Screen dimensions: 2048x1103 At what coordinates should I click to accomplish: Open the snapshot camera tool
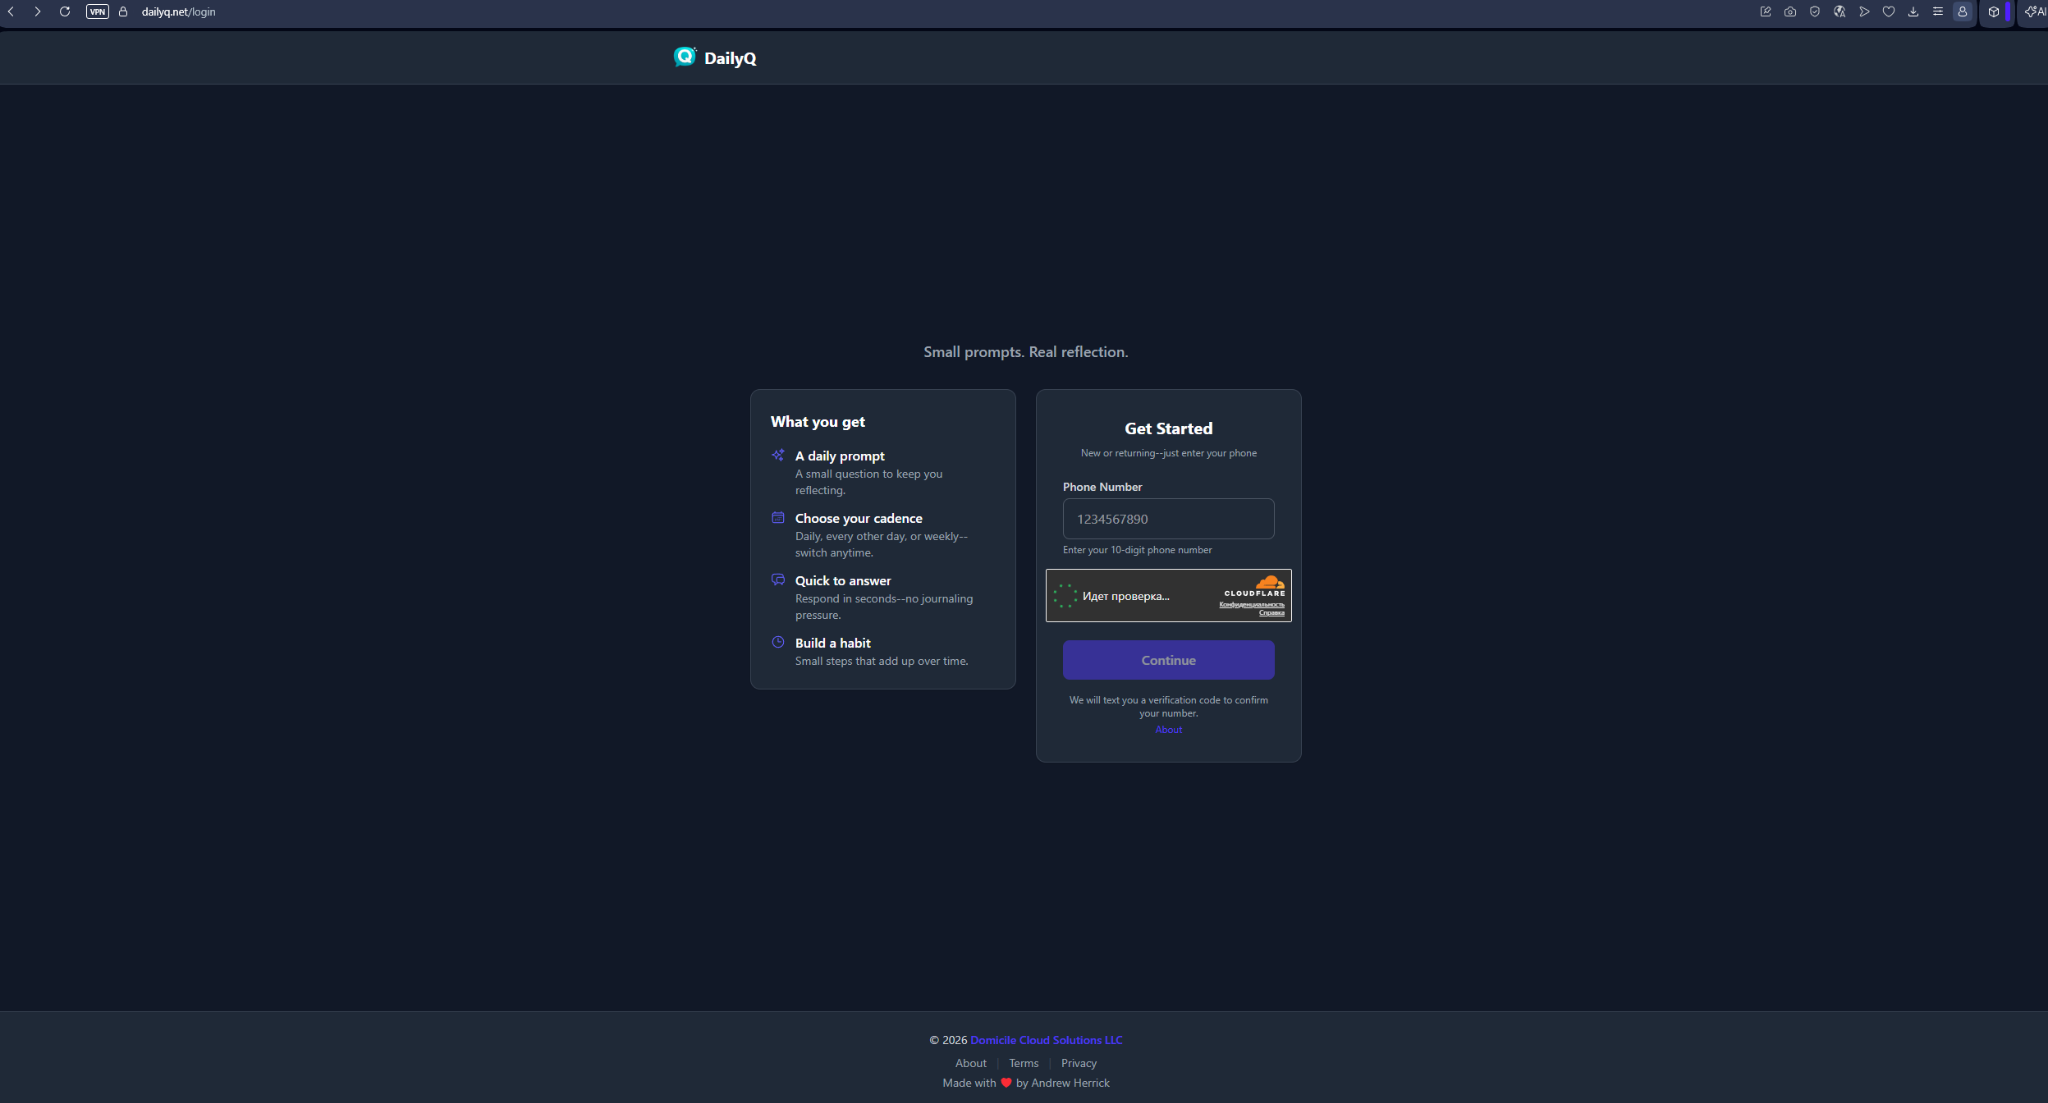pos(1790,12)
